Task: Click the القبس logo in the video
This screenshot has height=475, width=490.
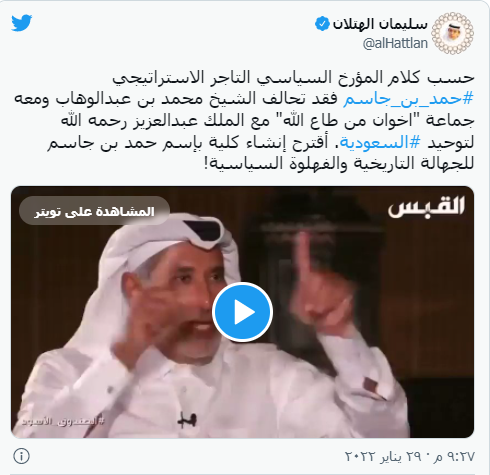Action: click(426, 207)
